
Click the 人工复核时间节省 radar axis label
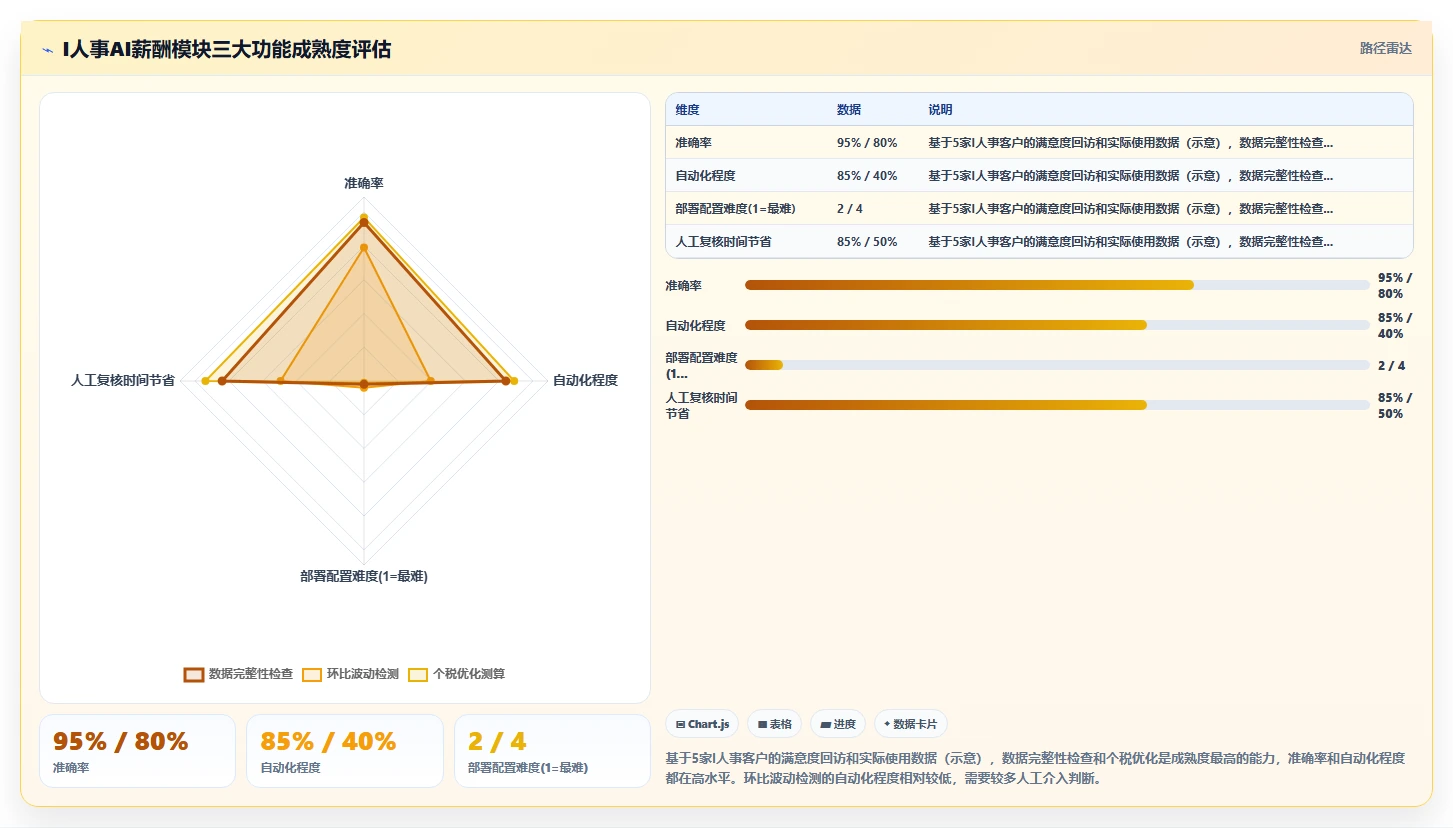pos(123,381)
